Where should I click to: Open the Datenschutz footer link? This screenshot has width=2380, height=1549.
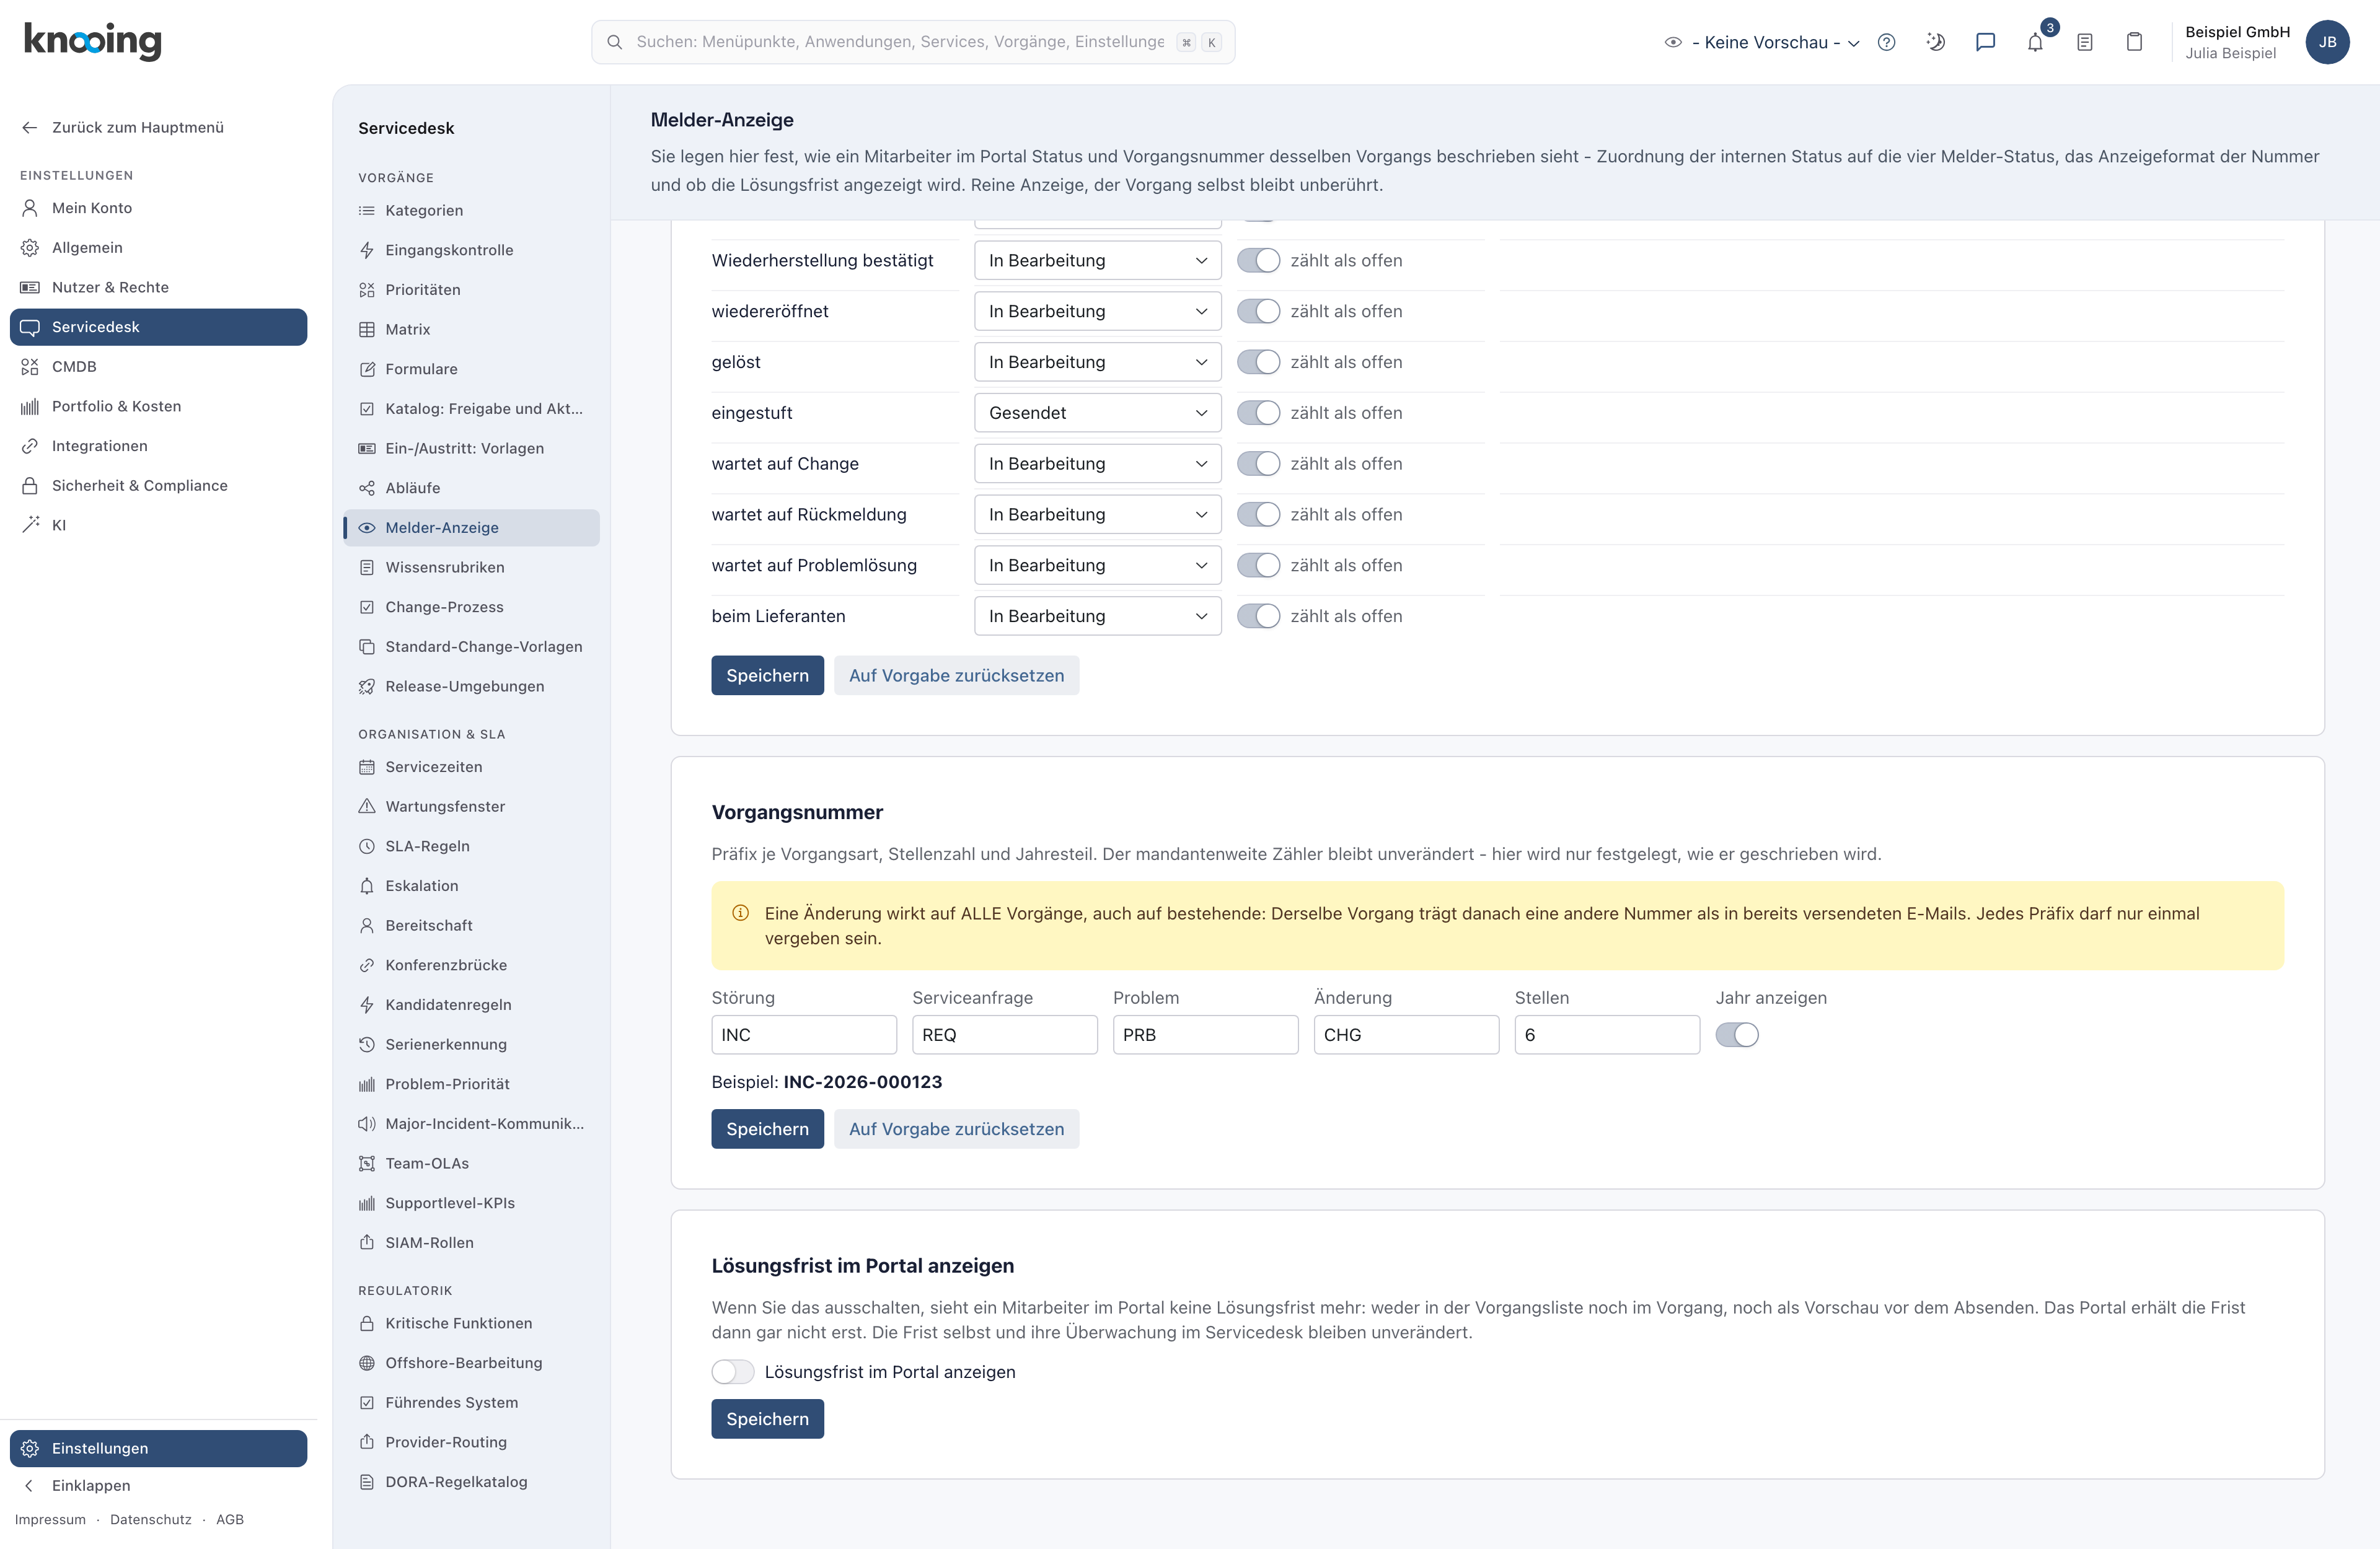pyautogui.click(x=150, y=1520)
